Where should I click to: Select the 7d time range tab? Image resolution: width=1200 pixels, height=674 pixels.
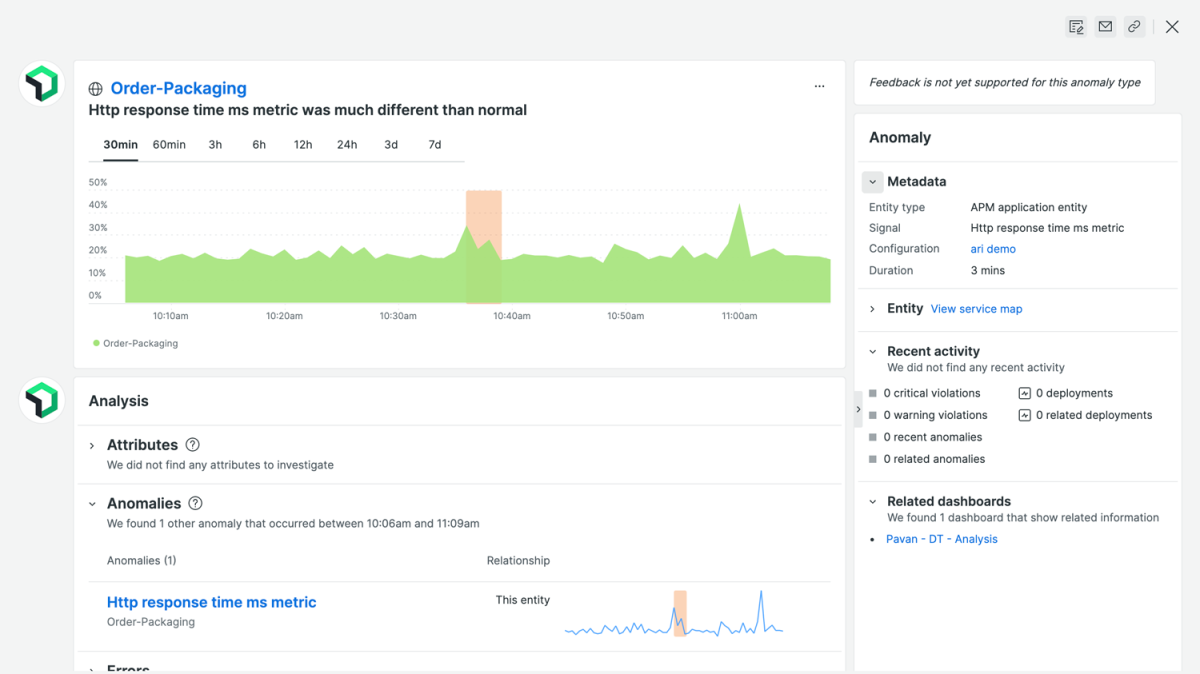click(434, 145)
